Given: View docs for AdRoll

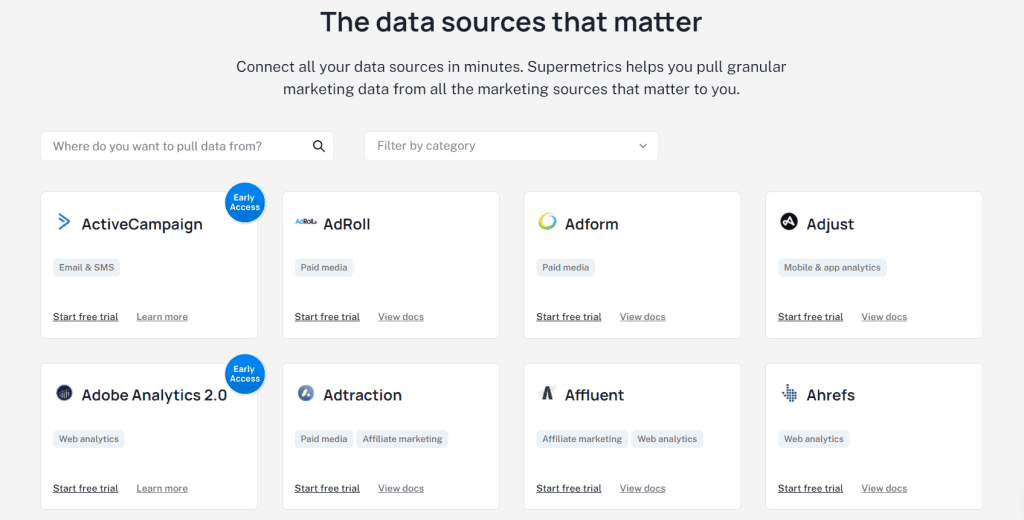Looking at the screenshot, I should click(x=401, y=317).
